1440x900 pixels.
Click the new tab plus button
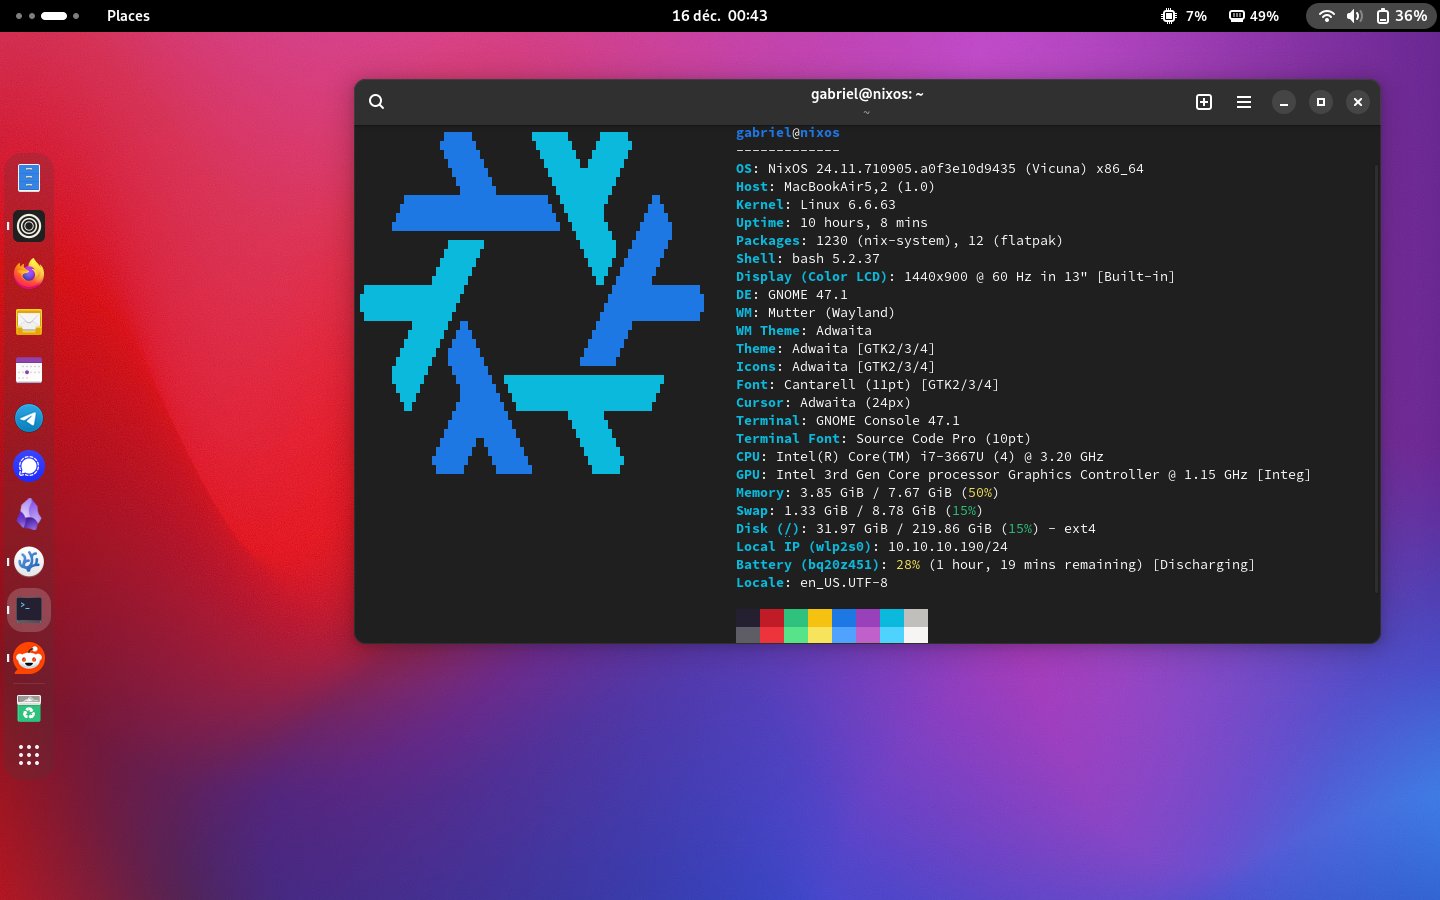click(x=1204, y=102)
